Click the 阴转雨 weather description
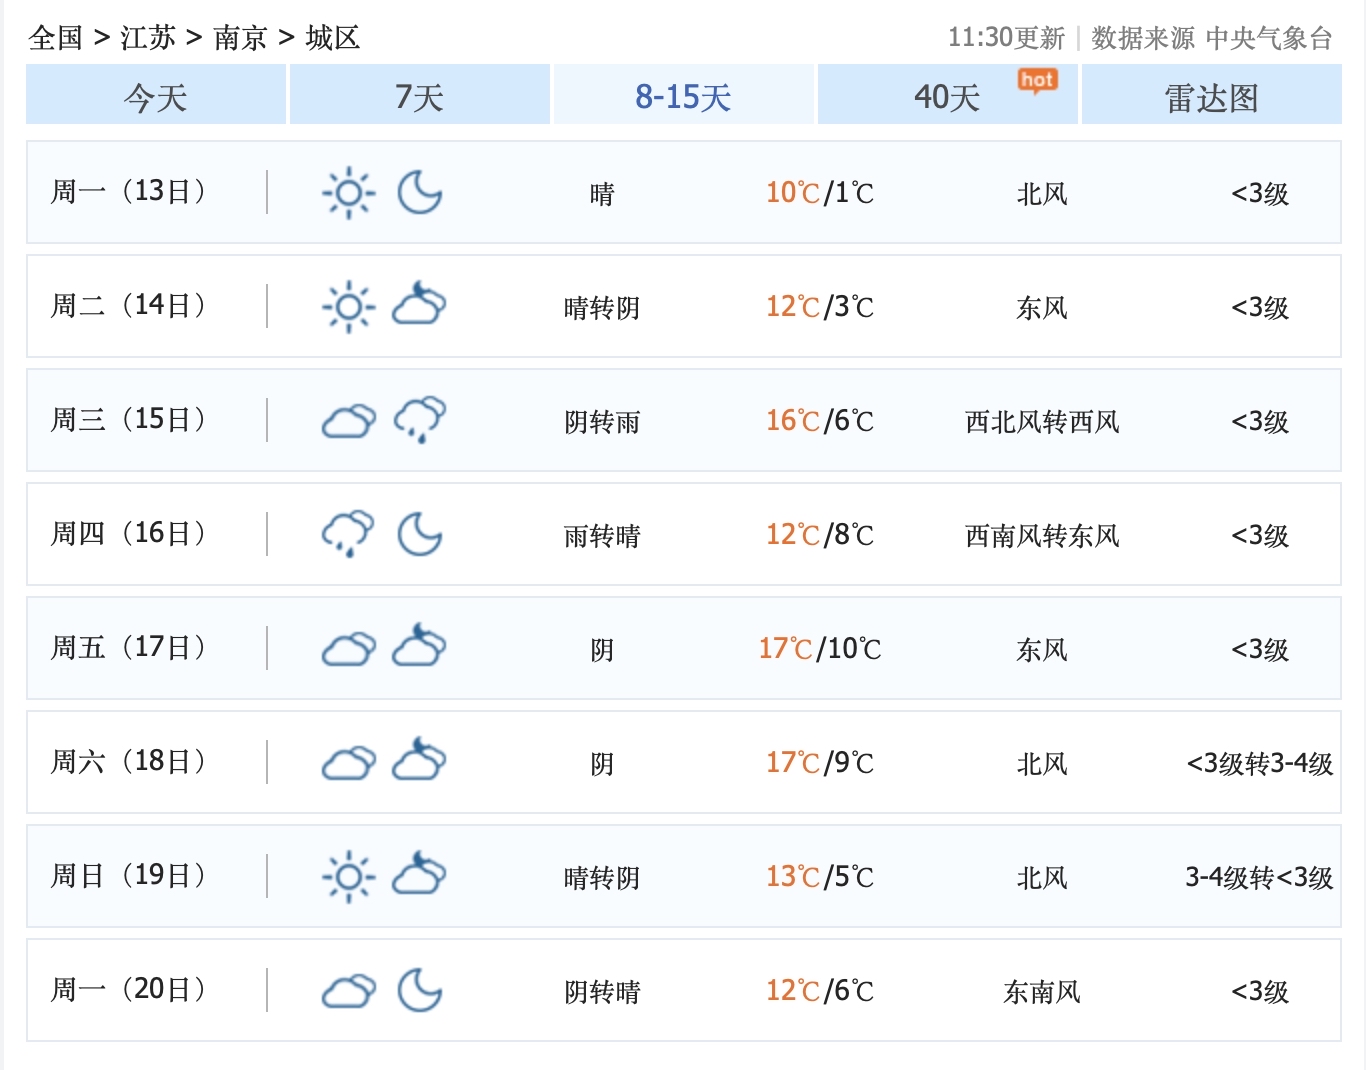 (x=602, y=421)
